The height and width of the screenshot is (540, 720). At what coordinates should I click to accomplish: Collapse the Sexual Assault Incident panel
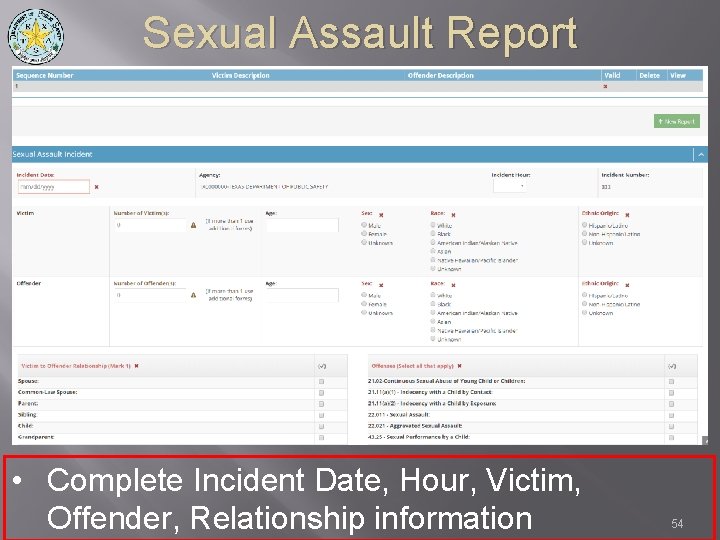click(701, 155)
